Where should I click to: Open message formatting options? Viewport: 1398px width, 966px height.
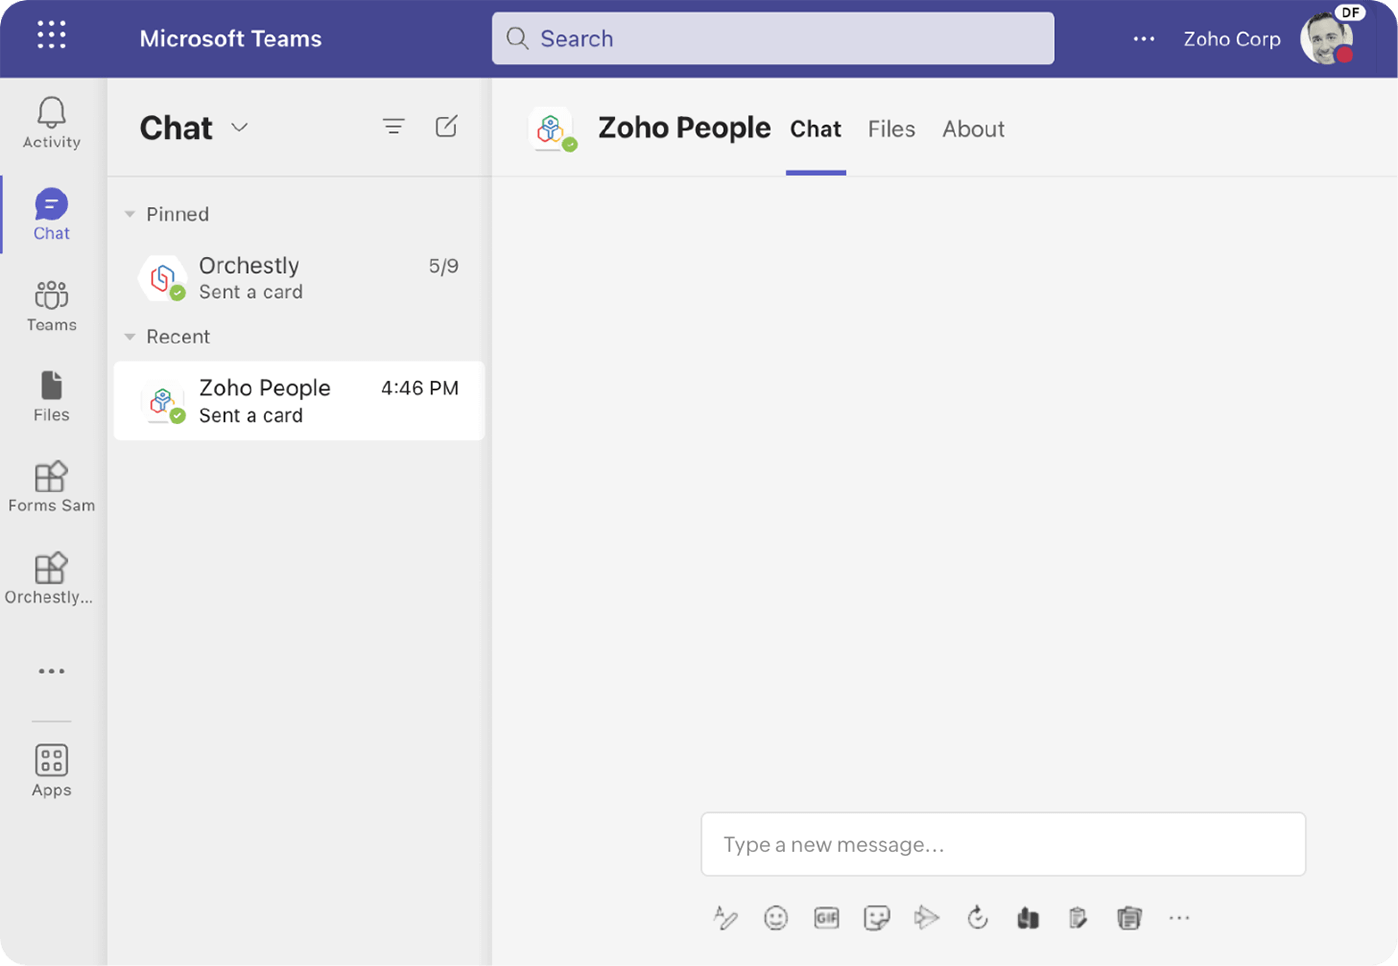pos(726,917)
